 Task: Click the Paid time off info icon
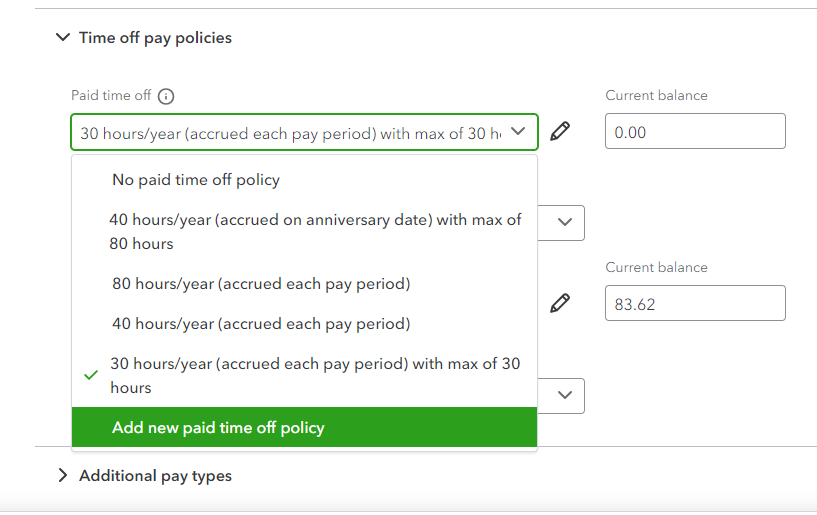[166, 96]
